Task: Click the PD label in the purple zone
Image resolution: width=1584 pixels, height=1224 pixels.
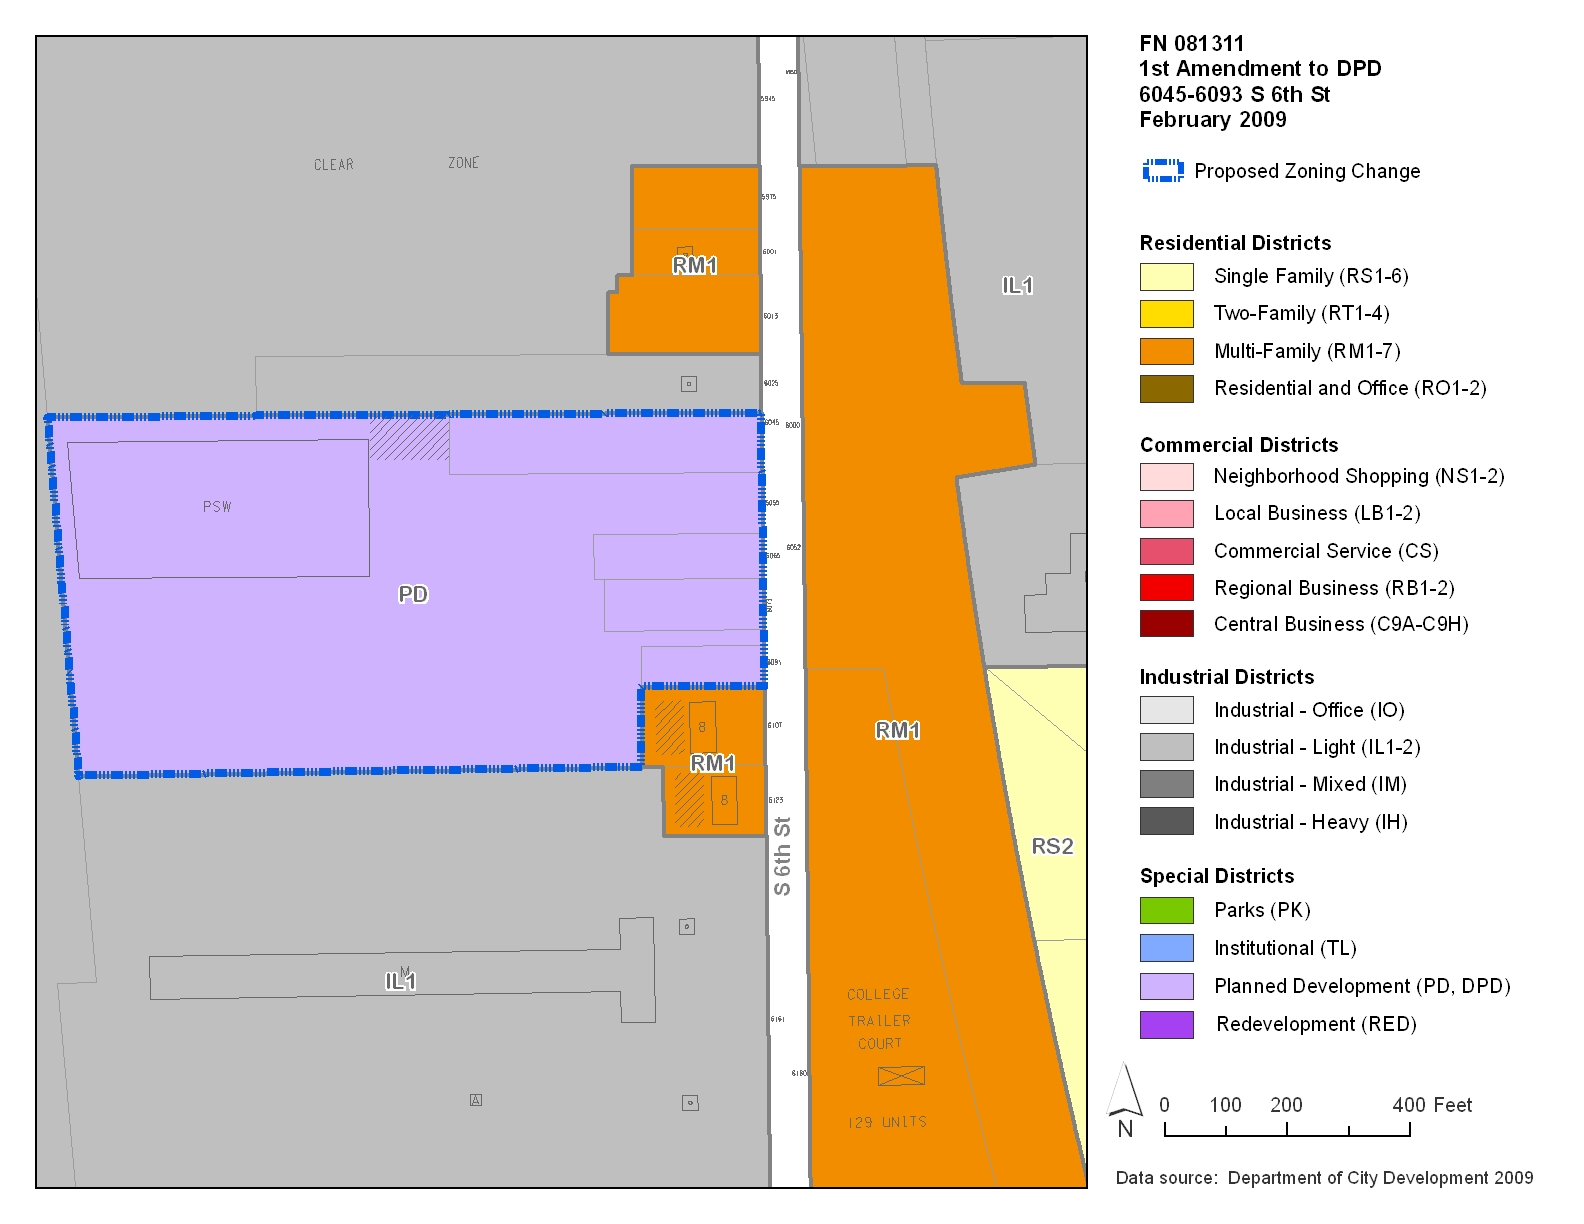Action: 413,594
